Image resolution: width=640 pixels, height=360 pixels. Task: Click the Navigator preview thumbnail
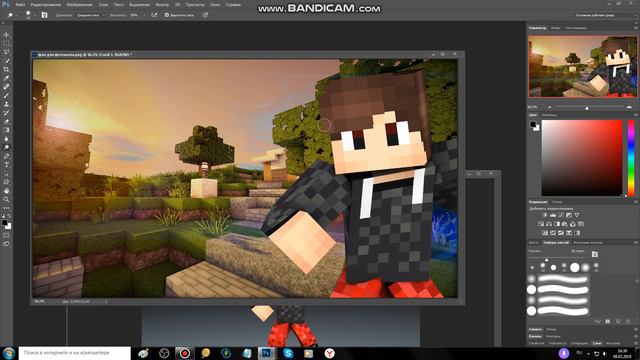click(x=583, y=66)
